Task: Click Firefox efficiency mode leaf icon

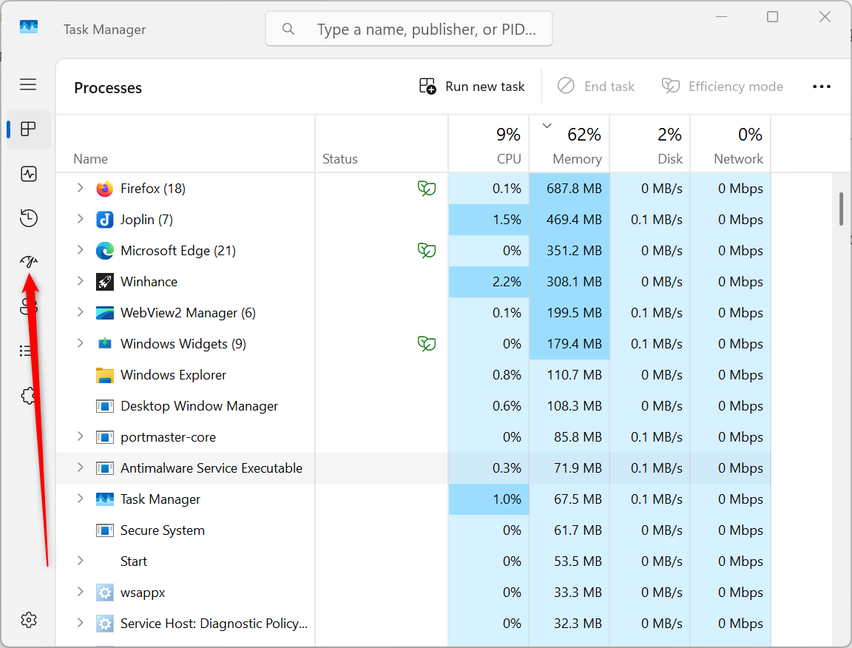Action: (x=427, y=188)
